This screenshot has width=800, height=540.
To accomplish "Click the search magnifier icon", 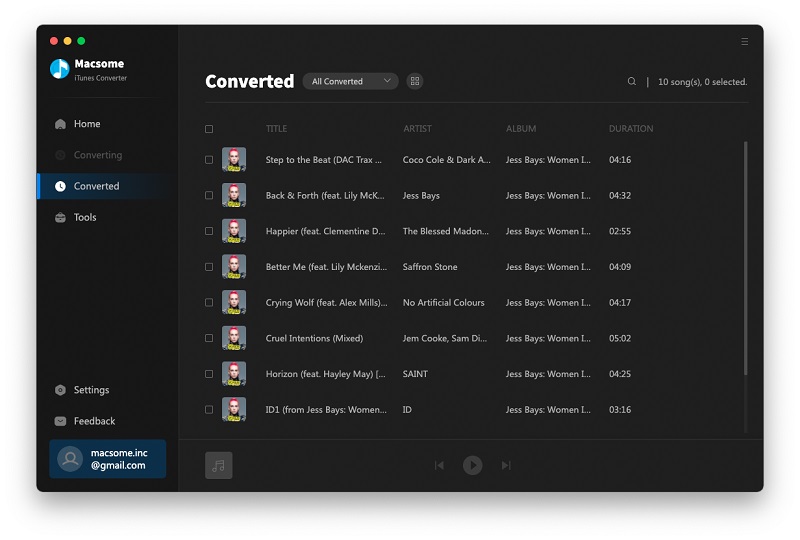I will coord(631,82).
